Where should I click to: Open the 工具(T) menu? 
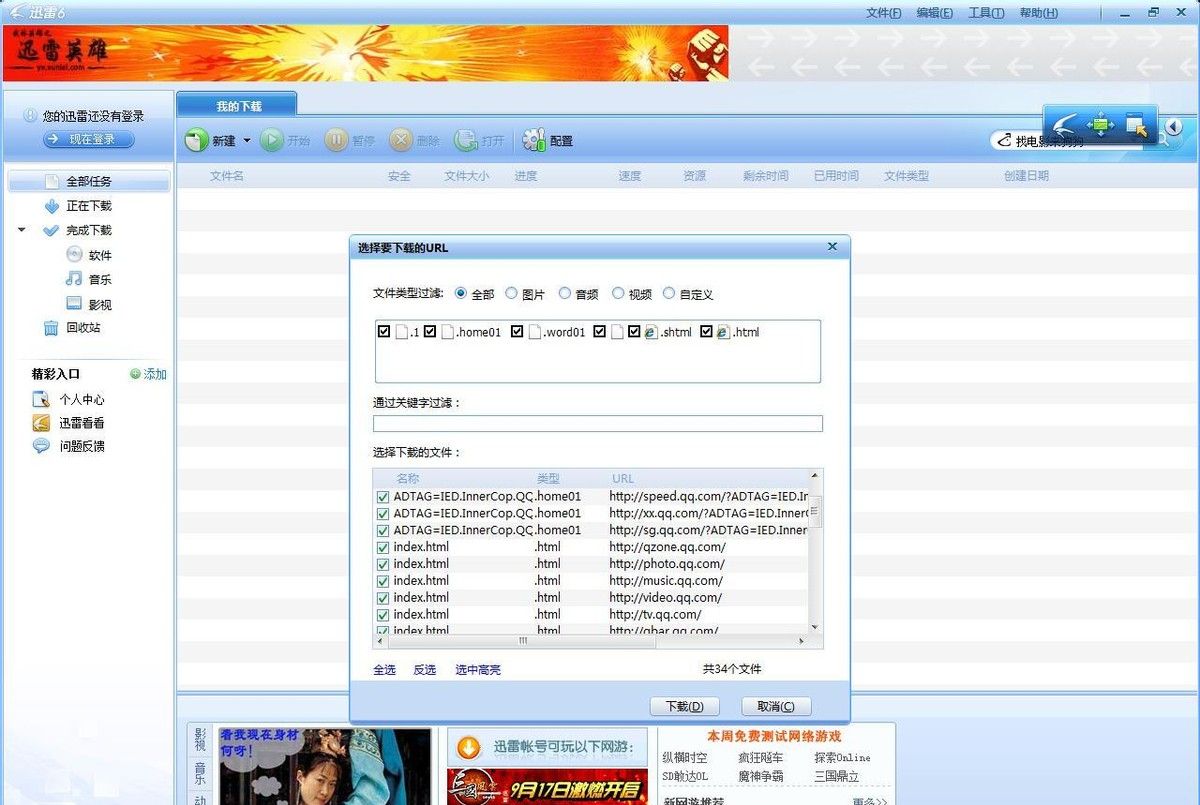(985, 12)
